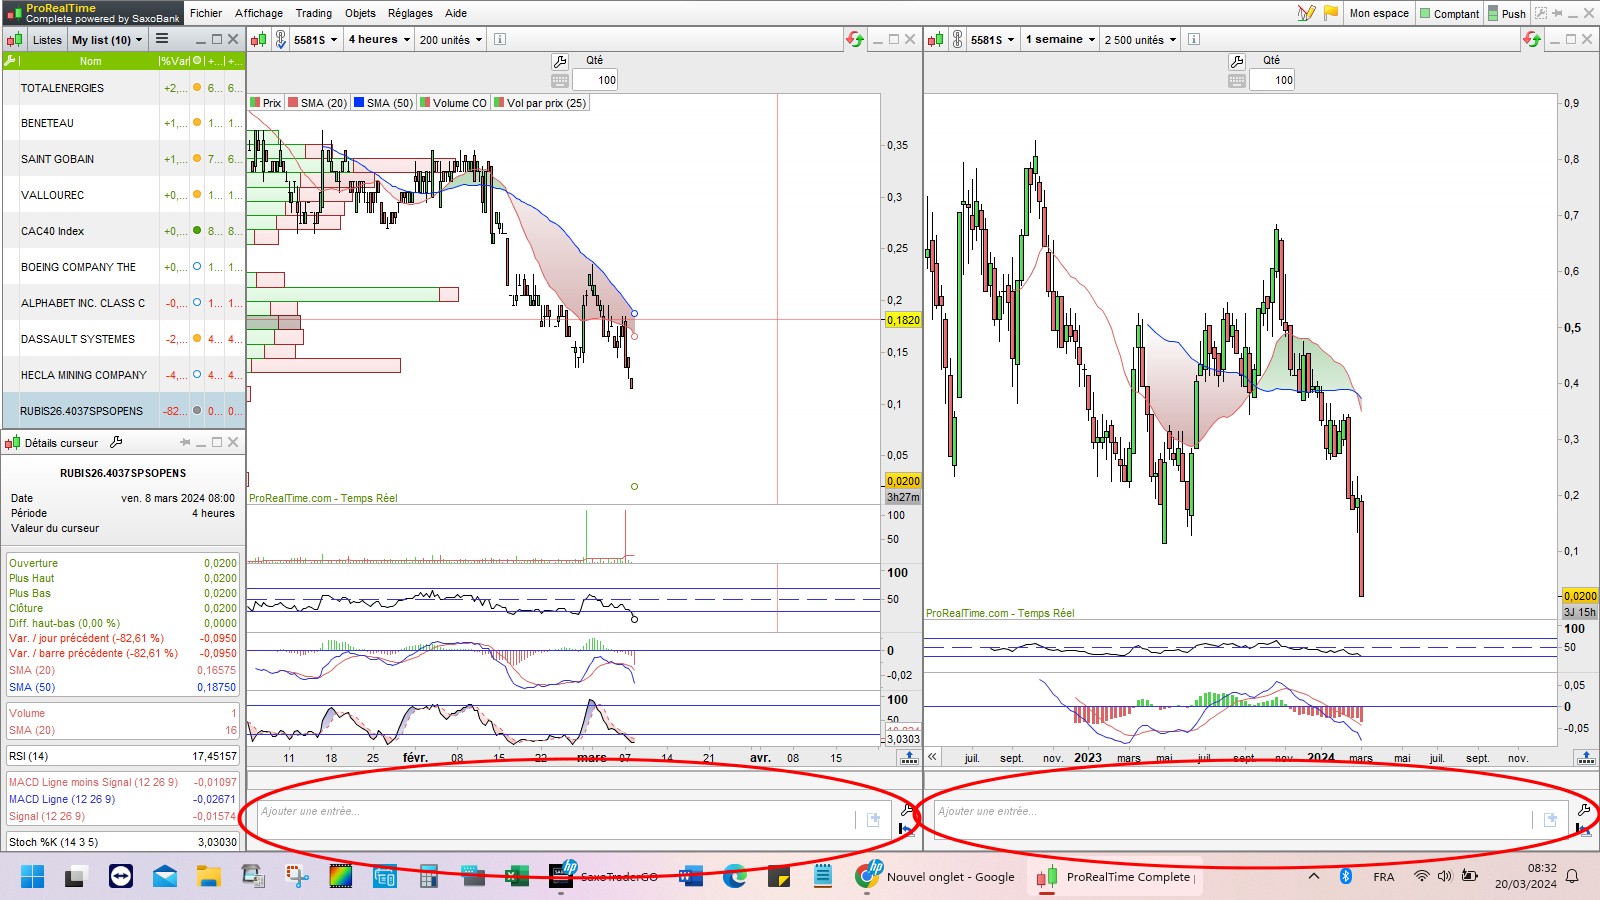Click the right chart link-group icon
Image resolution: width=1600 pixels, height=900 pixels.
click(x=956, y=40)
